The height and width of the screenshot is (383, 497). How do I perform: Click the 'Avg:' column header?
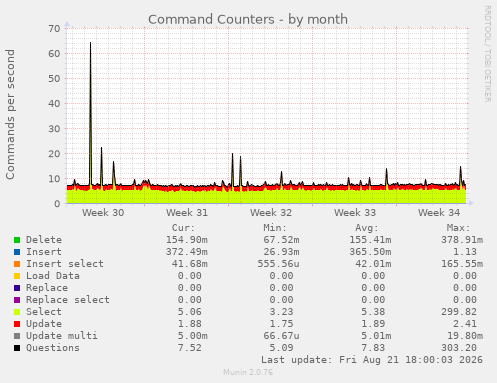click(x=367, y=228)
